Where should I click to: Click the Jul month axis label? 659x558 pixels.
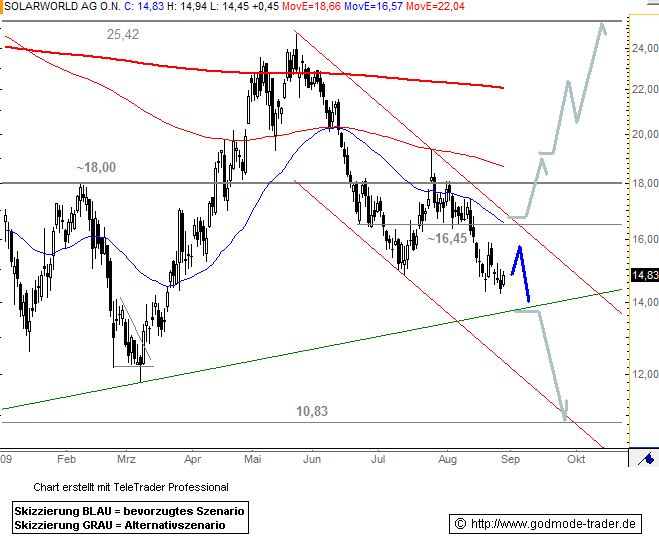378,459
